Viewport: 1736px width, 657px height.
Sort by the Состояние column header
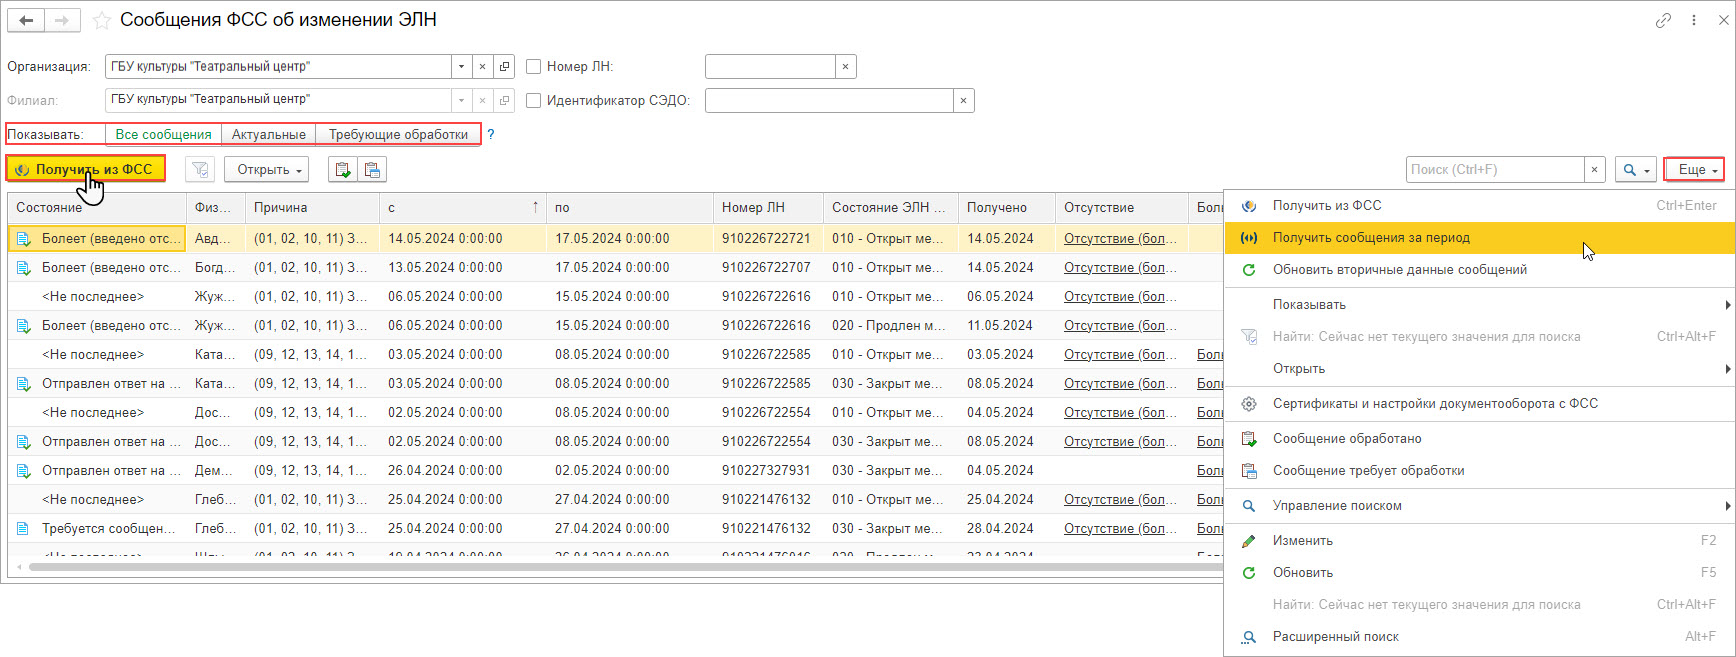click(97, 208)
